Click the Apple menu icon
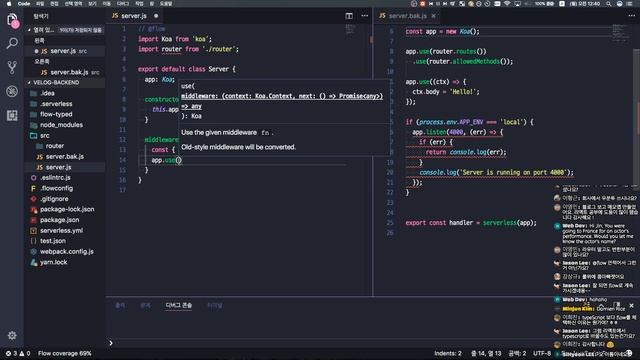Viewport: 640px width, 360px height. click(x=9, y=4)
